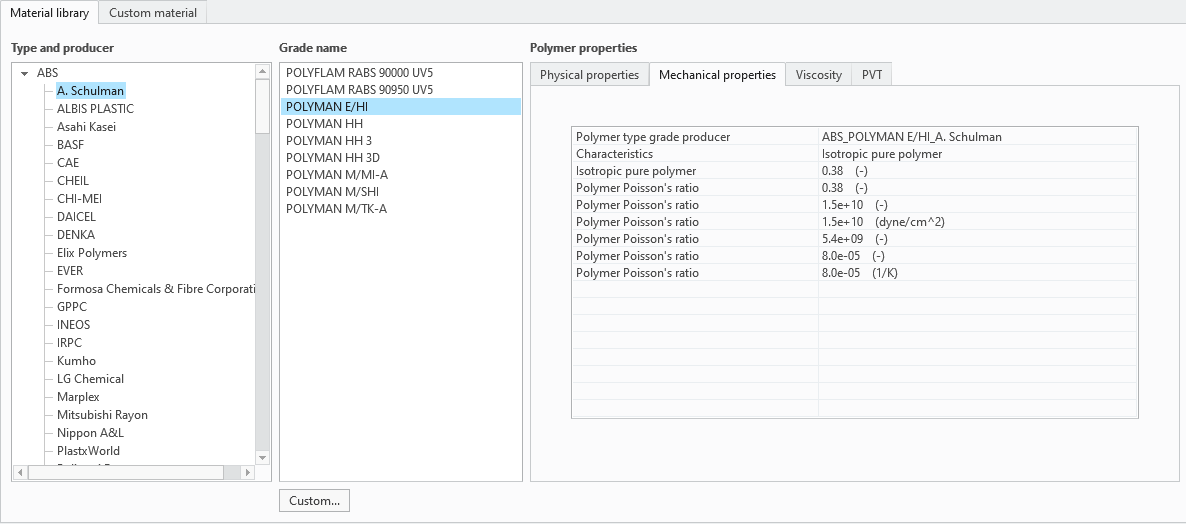Click the Isotropic pure polymer row label

[636, 171]
